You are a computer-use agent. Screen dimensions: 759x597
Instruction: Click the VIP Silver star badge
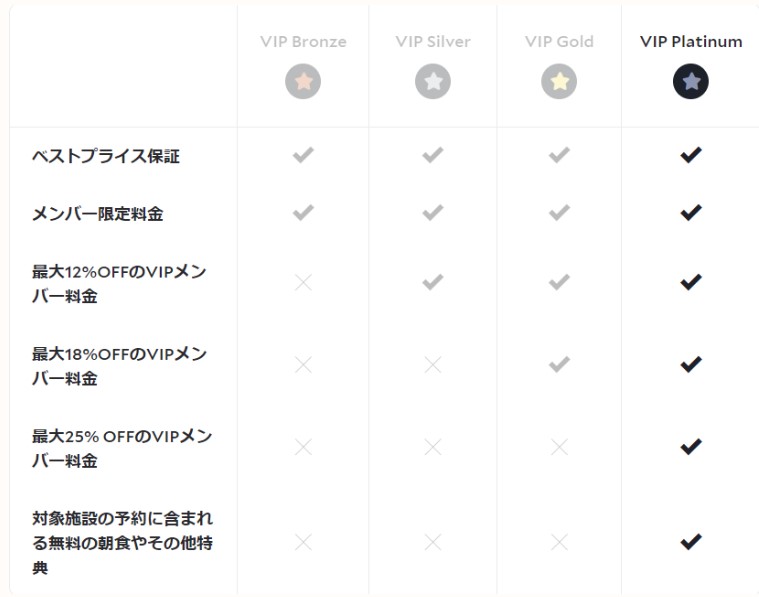(433, 81)
